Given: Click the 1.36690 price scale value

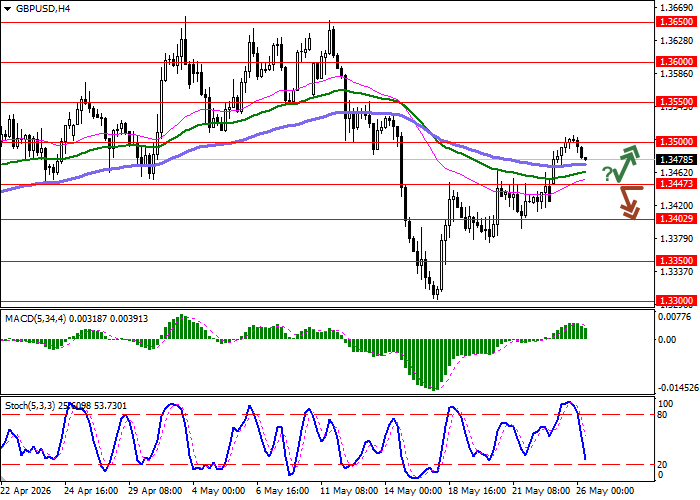Looking at the screenshot, I should tap(677, 8).
